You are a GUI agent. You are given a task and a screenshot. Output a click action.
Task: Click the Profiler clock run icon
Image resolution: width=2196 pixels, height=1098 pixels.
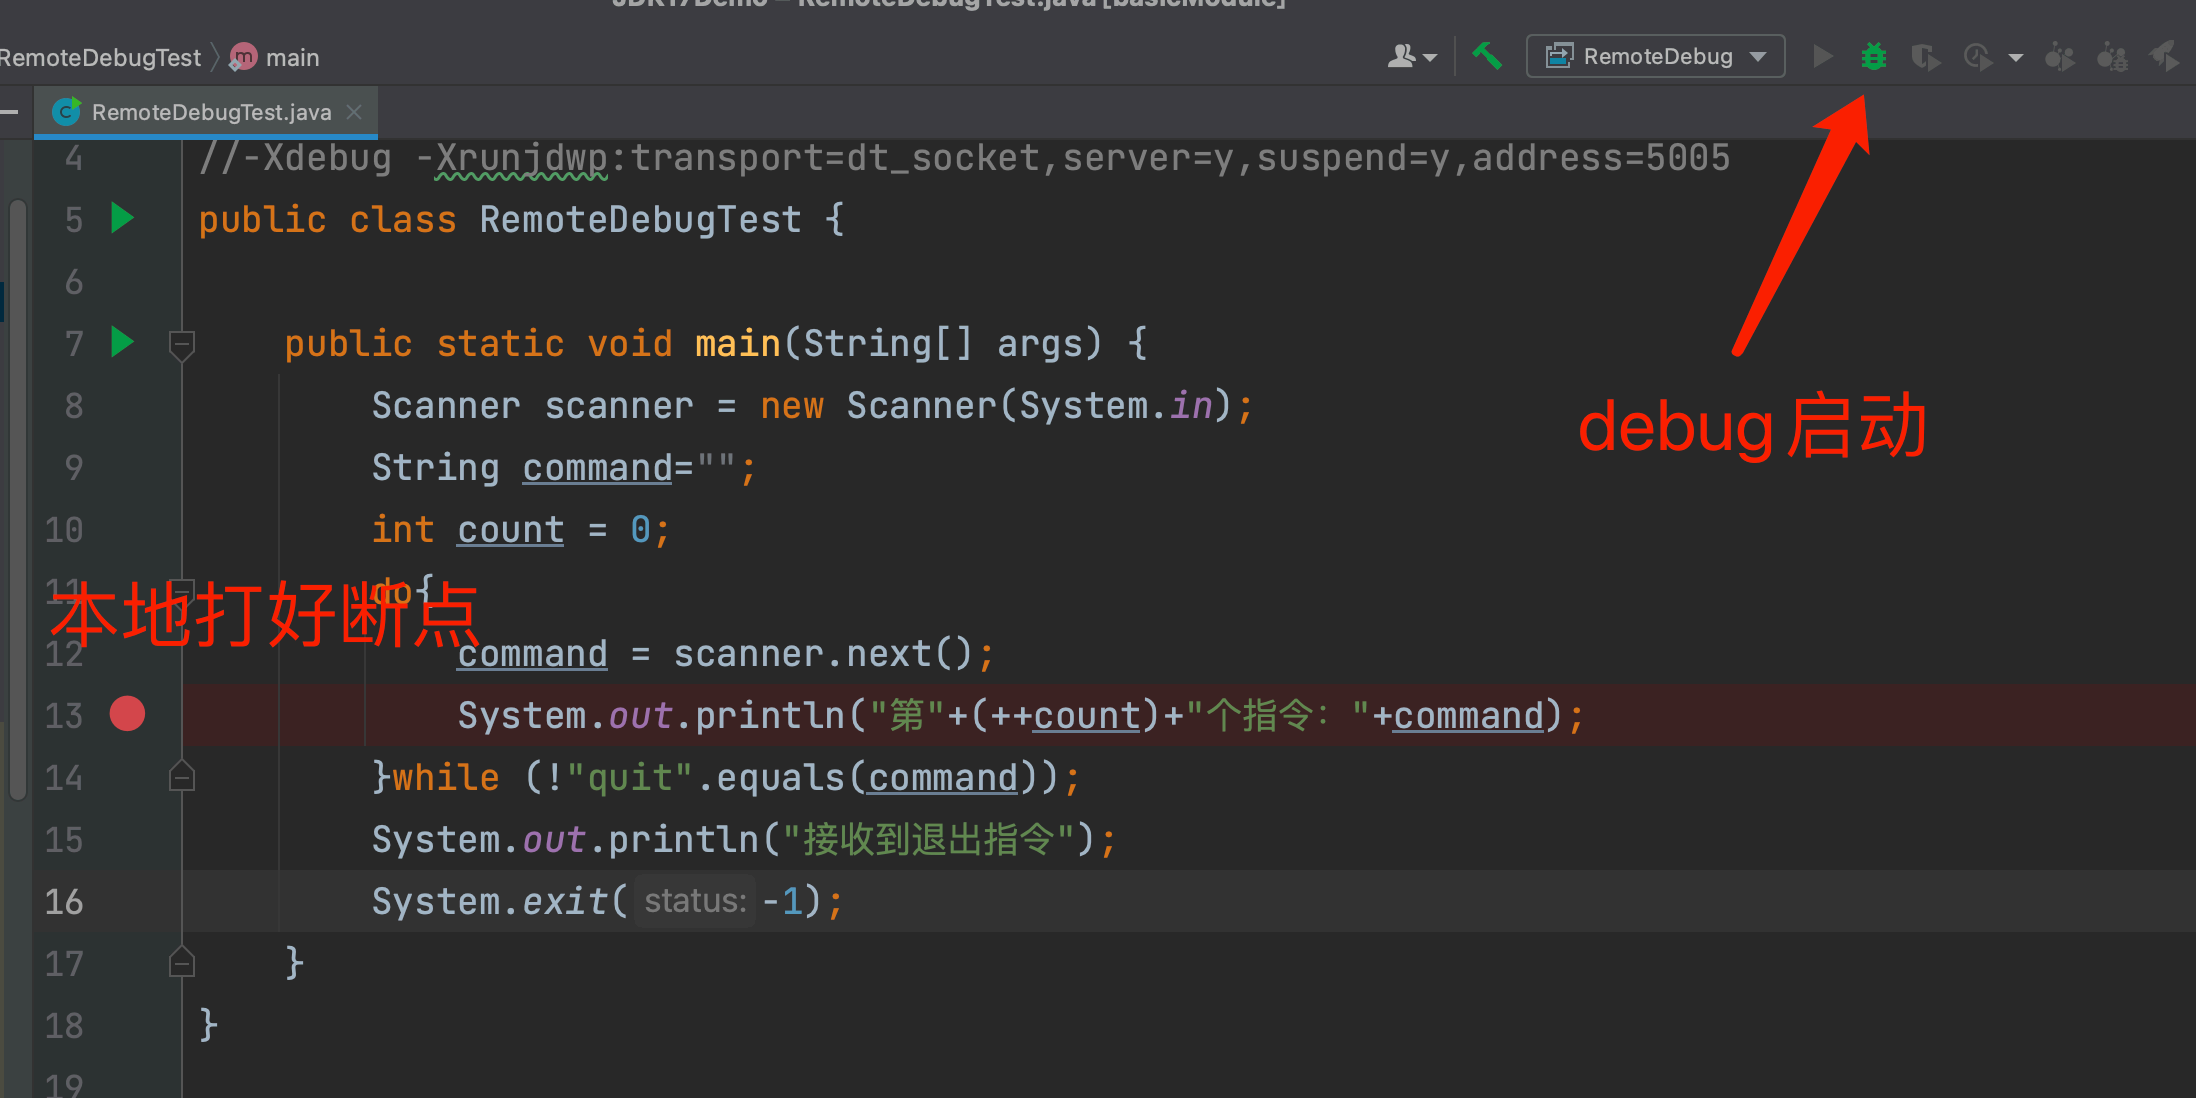1977,57
